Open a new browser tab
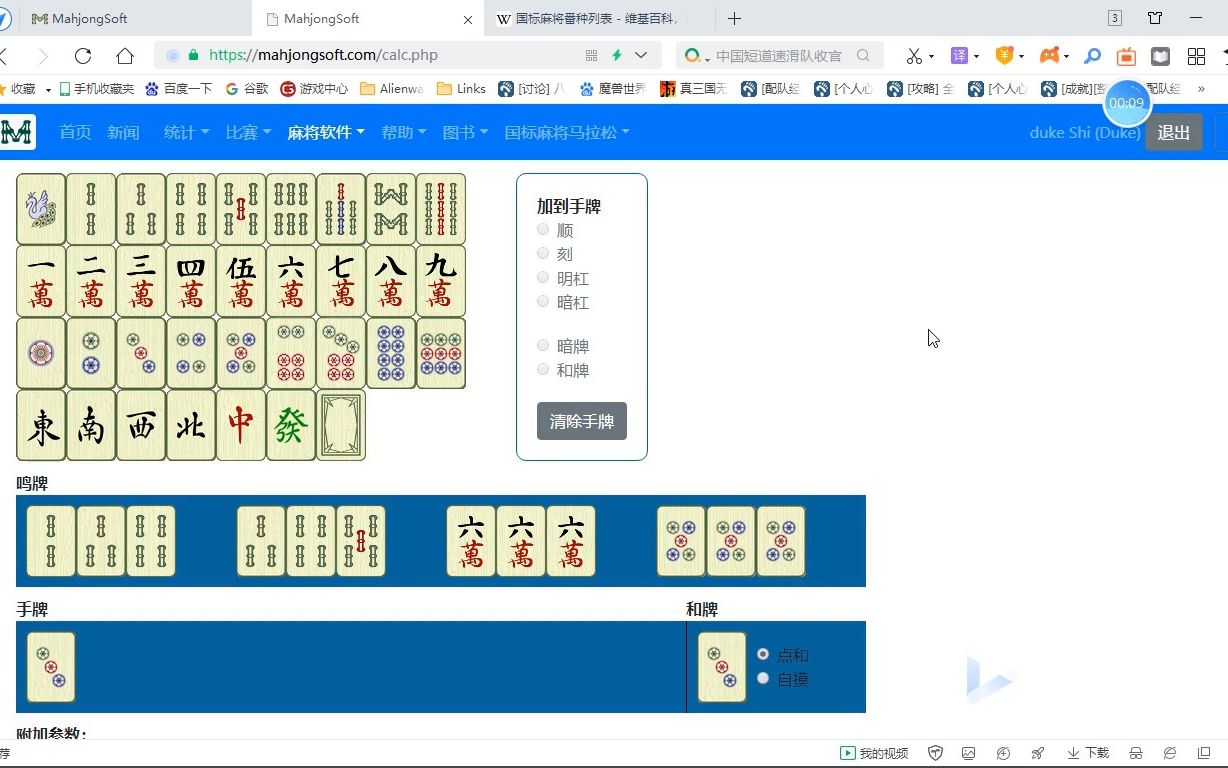Image resolution: width=1228 pixels, height=768 pixels. (x=734, y=18)
